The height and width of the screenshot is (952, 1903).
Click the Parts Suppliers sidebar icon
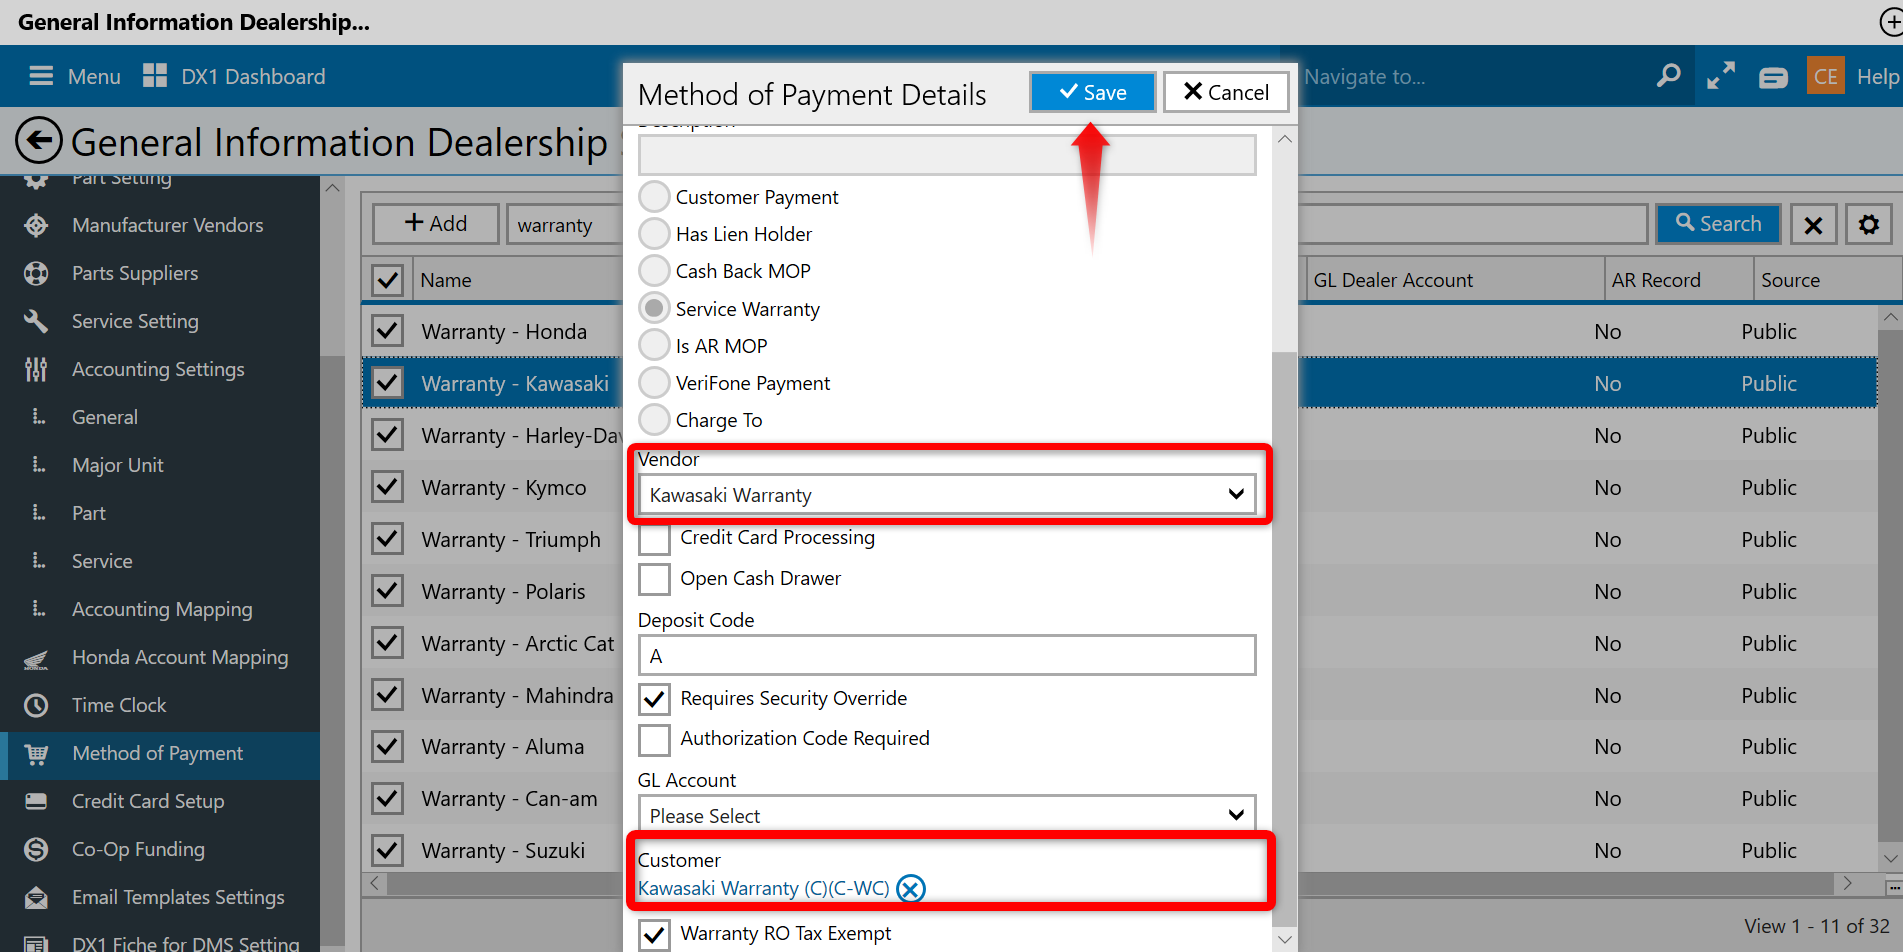[x=36, y=273]
